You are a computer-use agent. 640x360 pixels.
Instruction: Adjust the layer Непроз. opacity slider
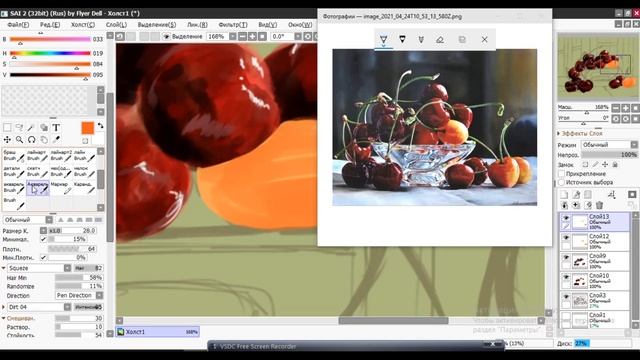point(609,155)
